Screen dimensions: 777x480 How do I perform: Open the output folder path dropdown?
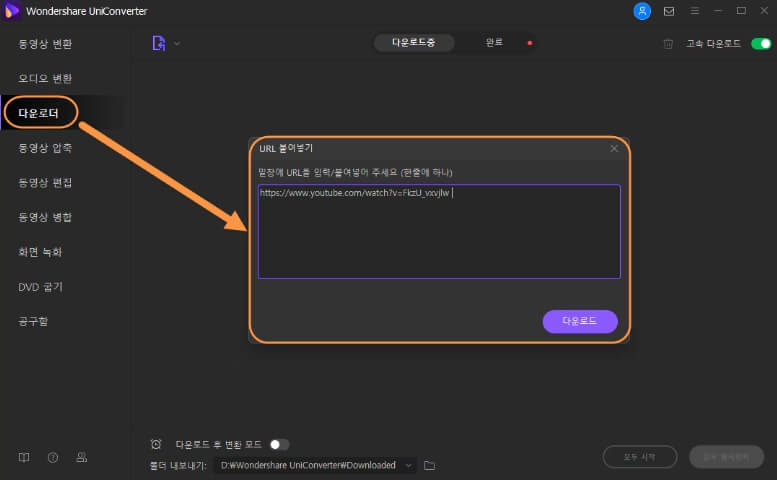point(316,465)
